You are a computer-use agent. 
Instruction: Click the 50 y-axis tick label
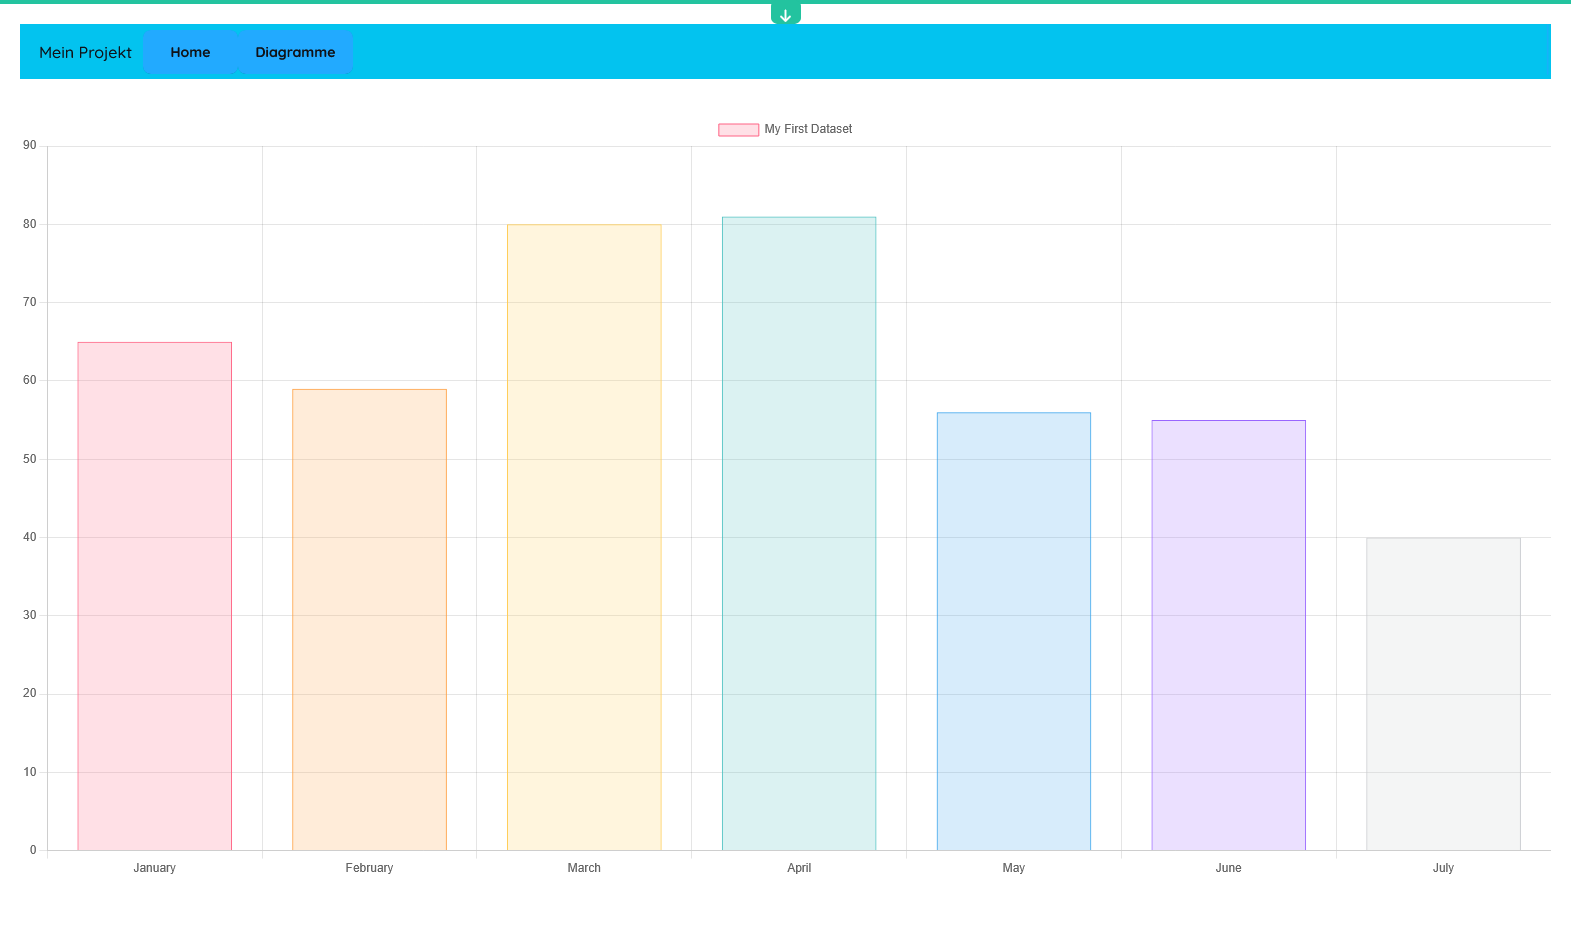coord(30,459)
